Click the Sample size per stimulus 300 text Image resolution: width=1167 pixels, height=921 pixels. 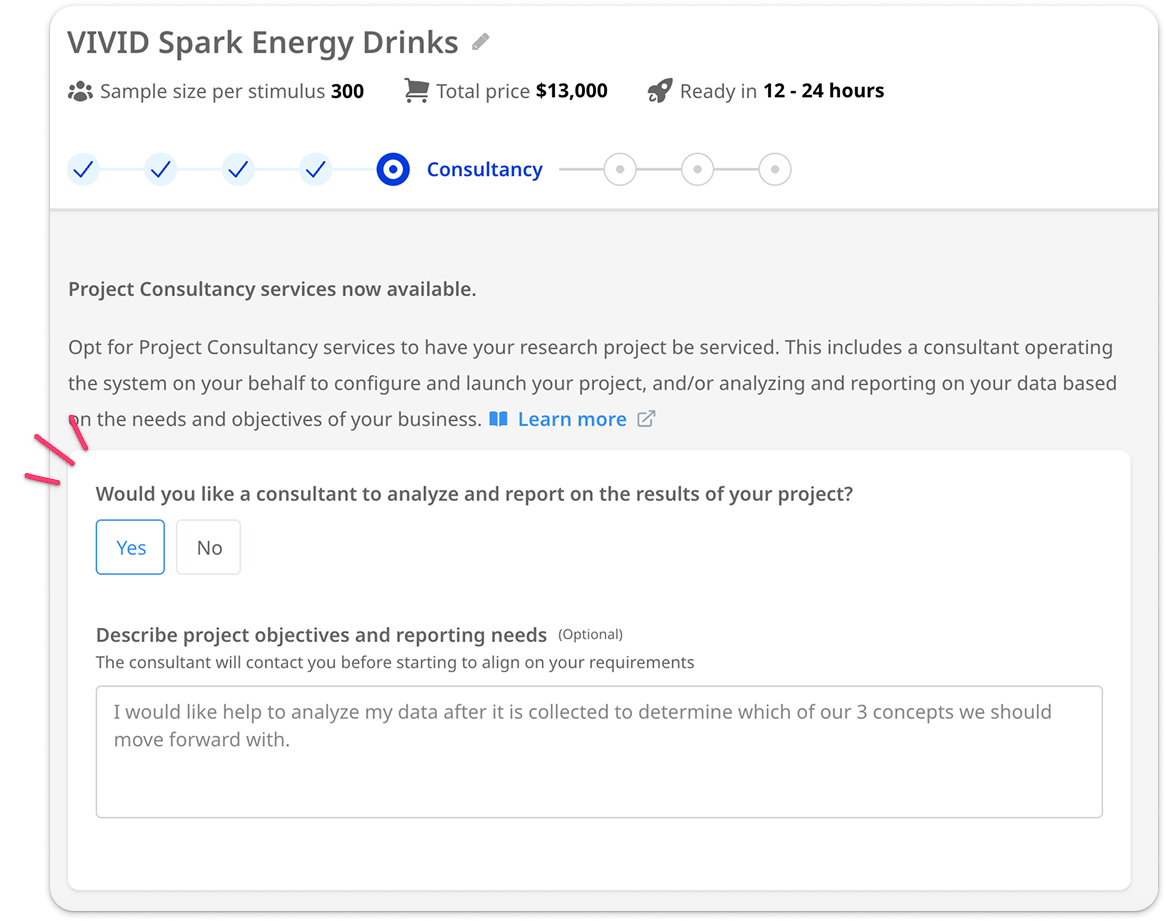tap(232, 92)
